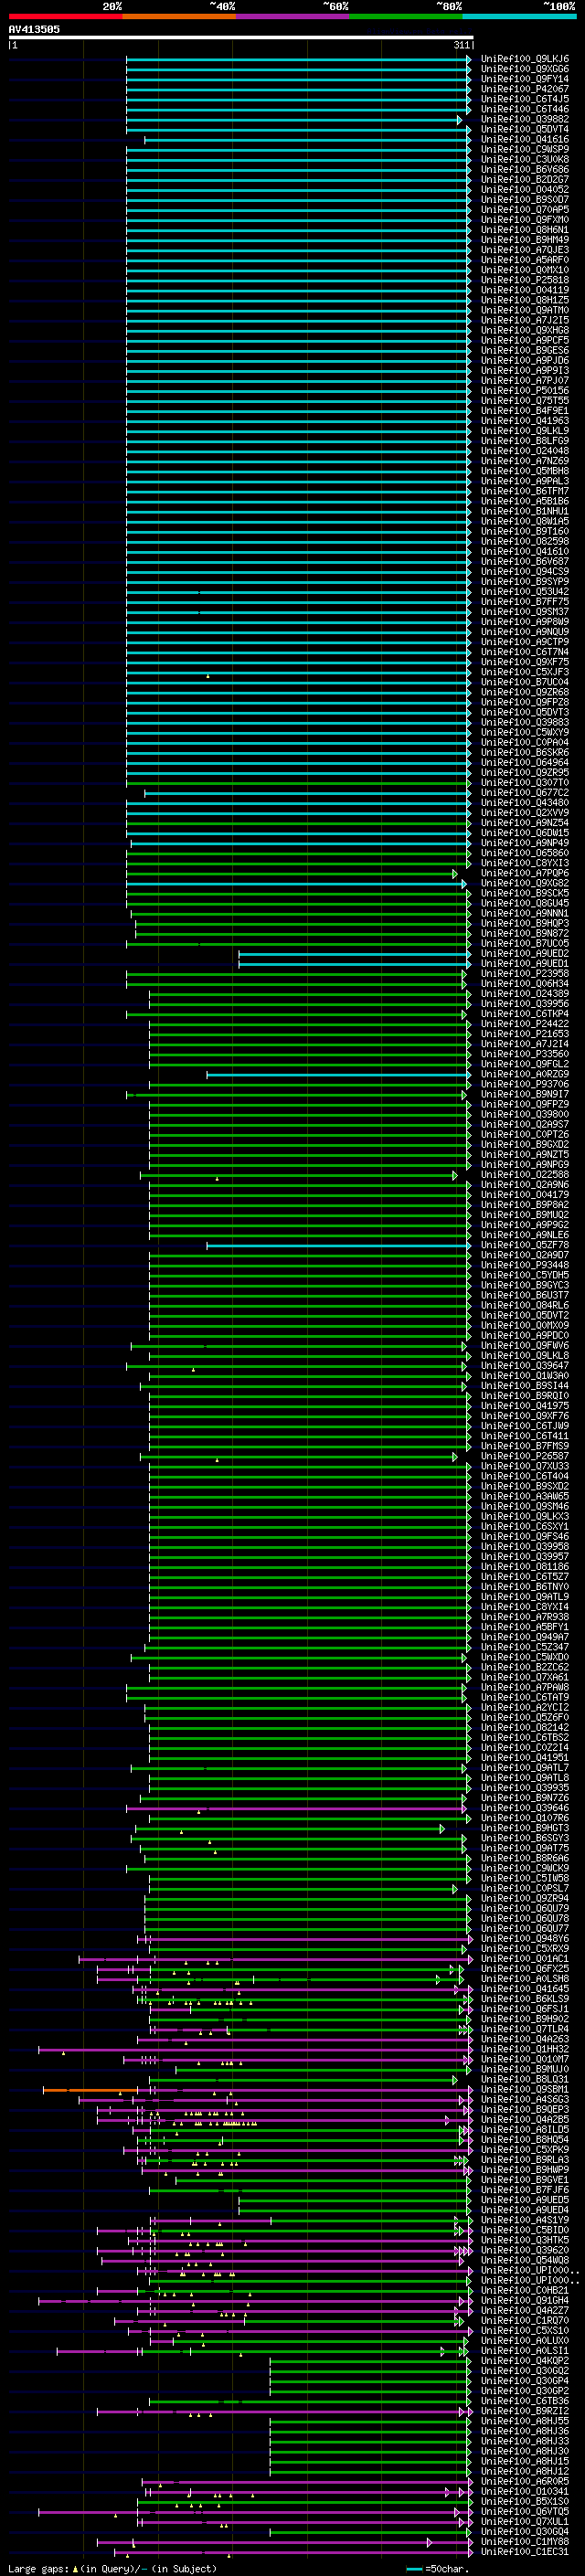Click the cyan ~100% identity legend segment

point(520,16)
